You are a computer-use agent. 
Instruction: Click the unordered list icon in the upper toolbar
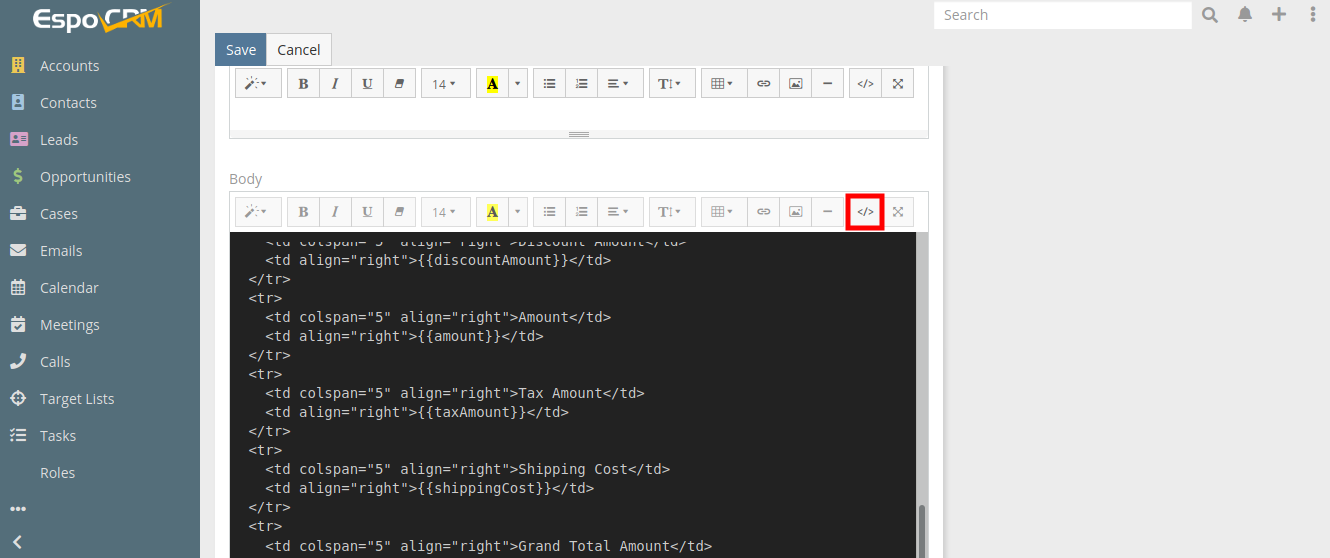point(549,84)
